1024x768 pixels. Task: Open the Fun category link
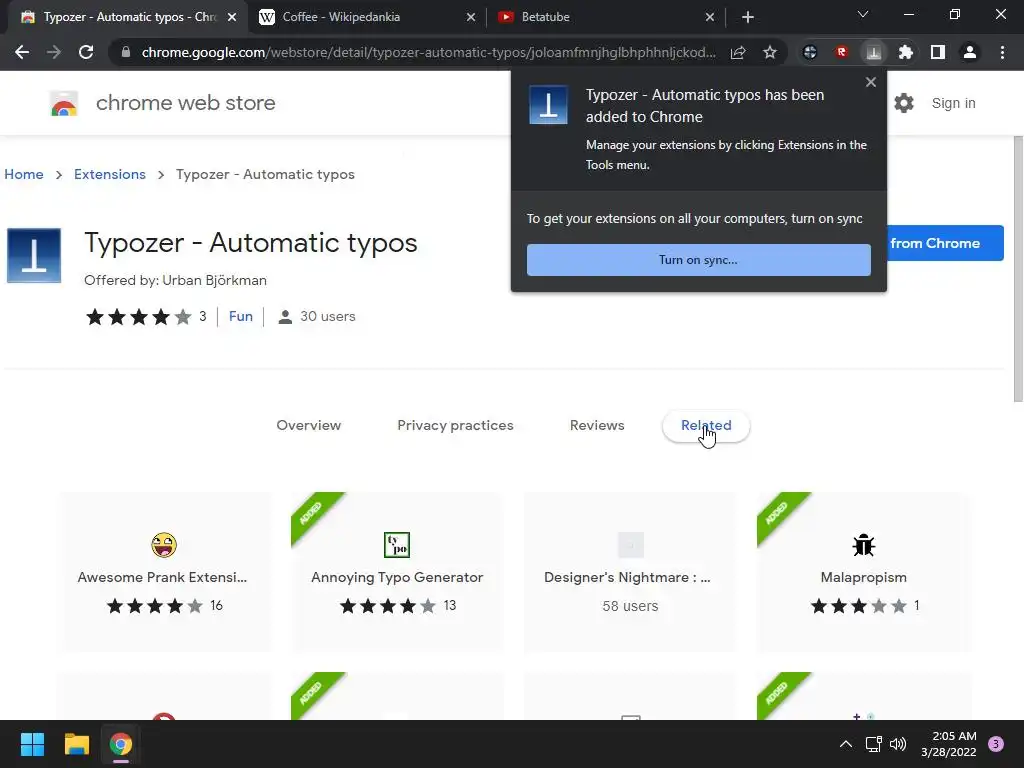240,316
